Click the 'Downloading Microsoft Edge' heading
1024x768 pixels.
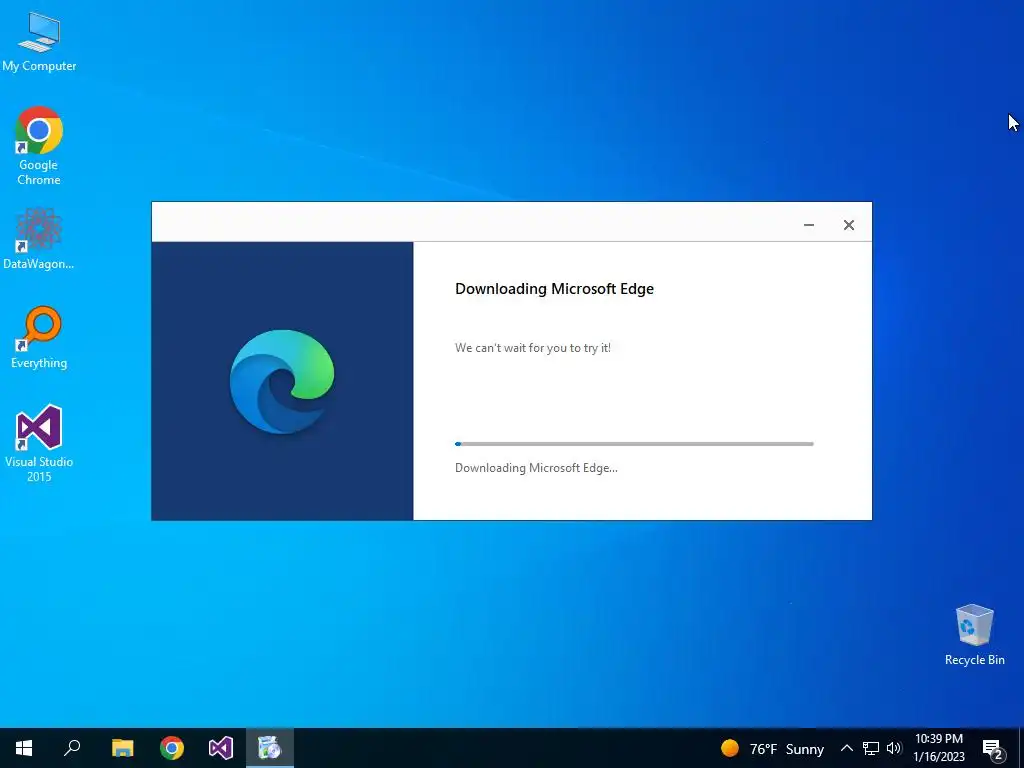click(x=554, y=289)
